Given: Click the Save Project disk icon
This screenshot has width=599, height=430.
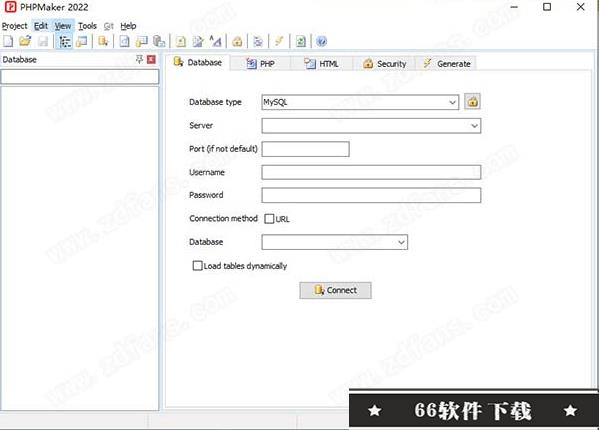Looking at the screenshot, I should (x=43, y=41).
